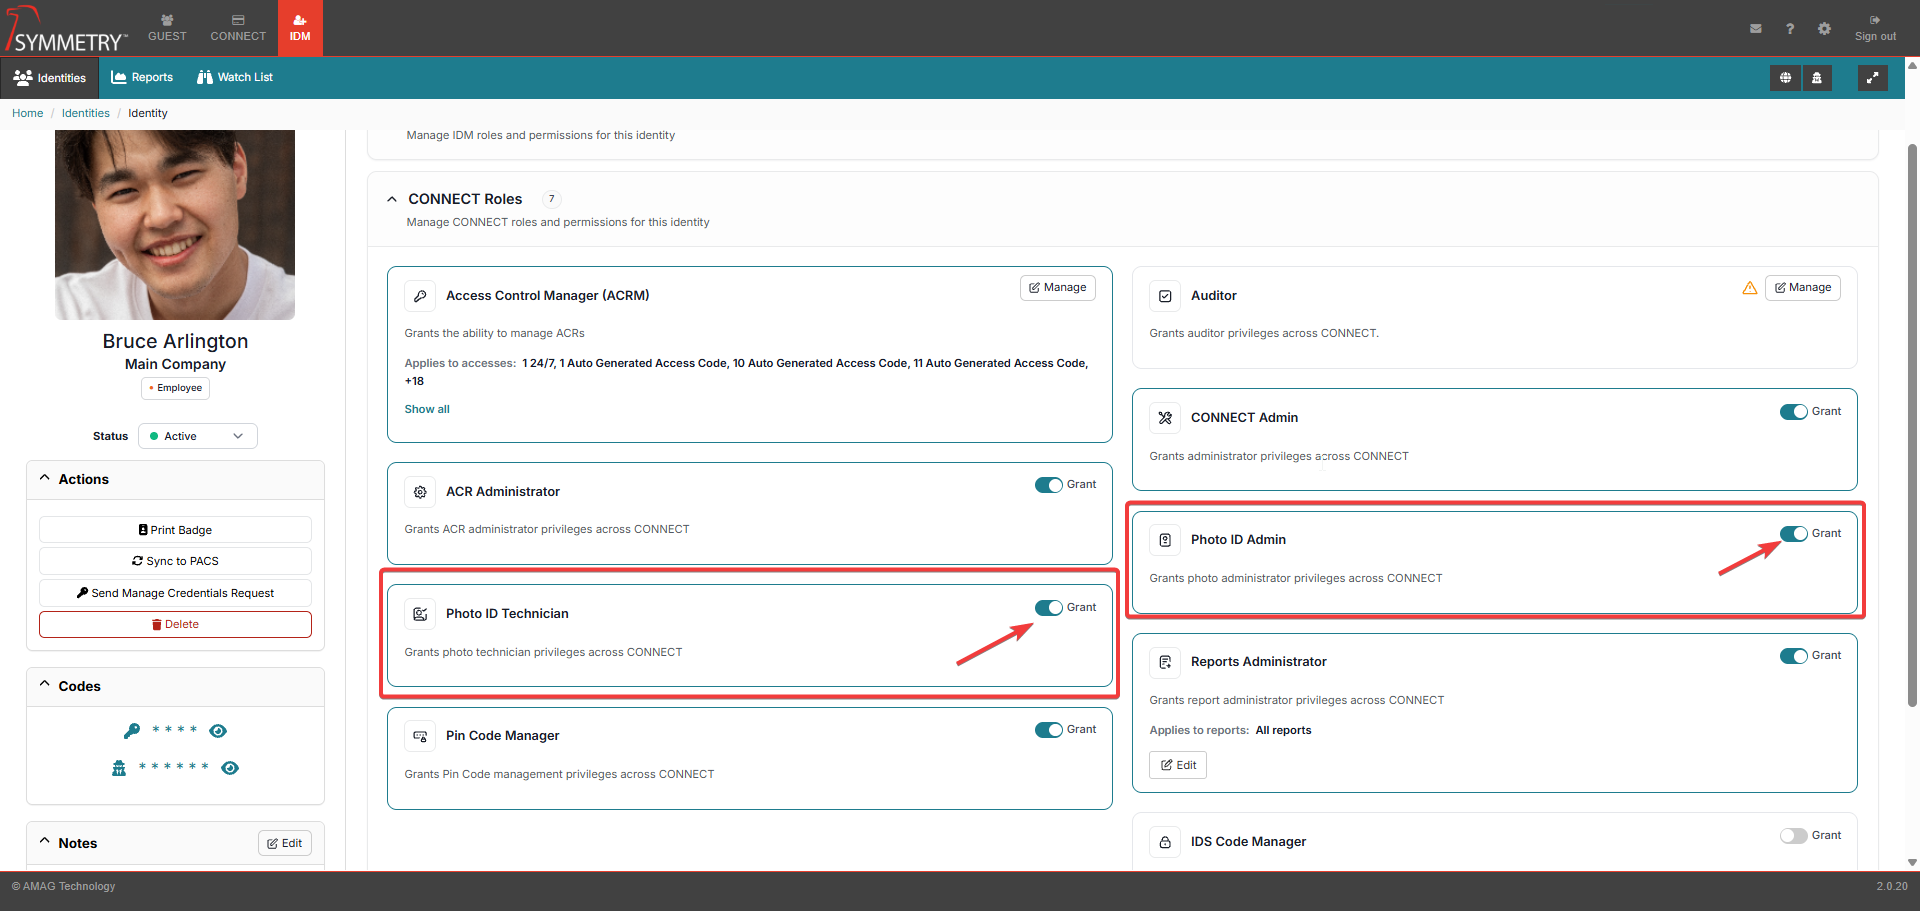
Task: Click Show all accesses link
Action: [427, 409]
